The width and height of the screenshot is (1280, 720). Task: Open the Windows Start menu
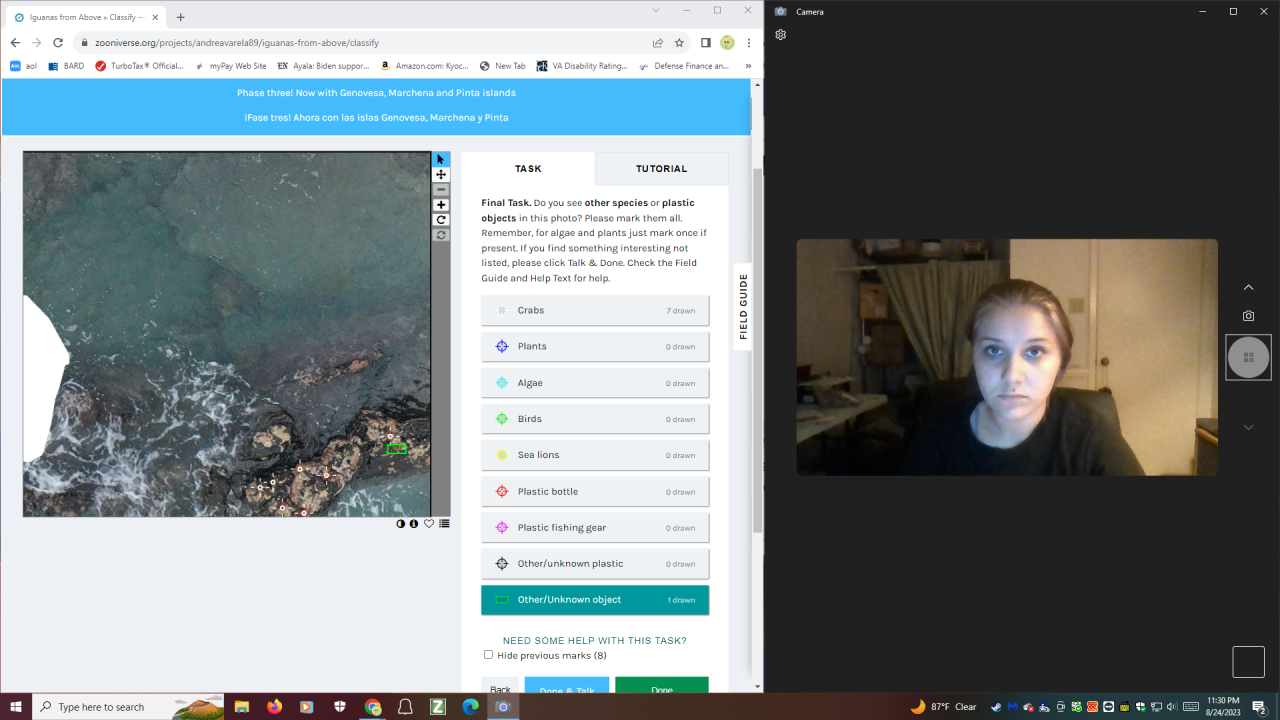click(x=16, y=707)
